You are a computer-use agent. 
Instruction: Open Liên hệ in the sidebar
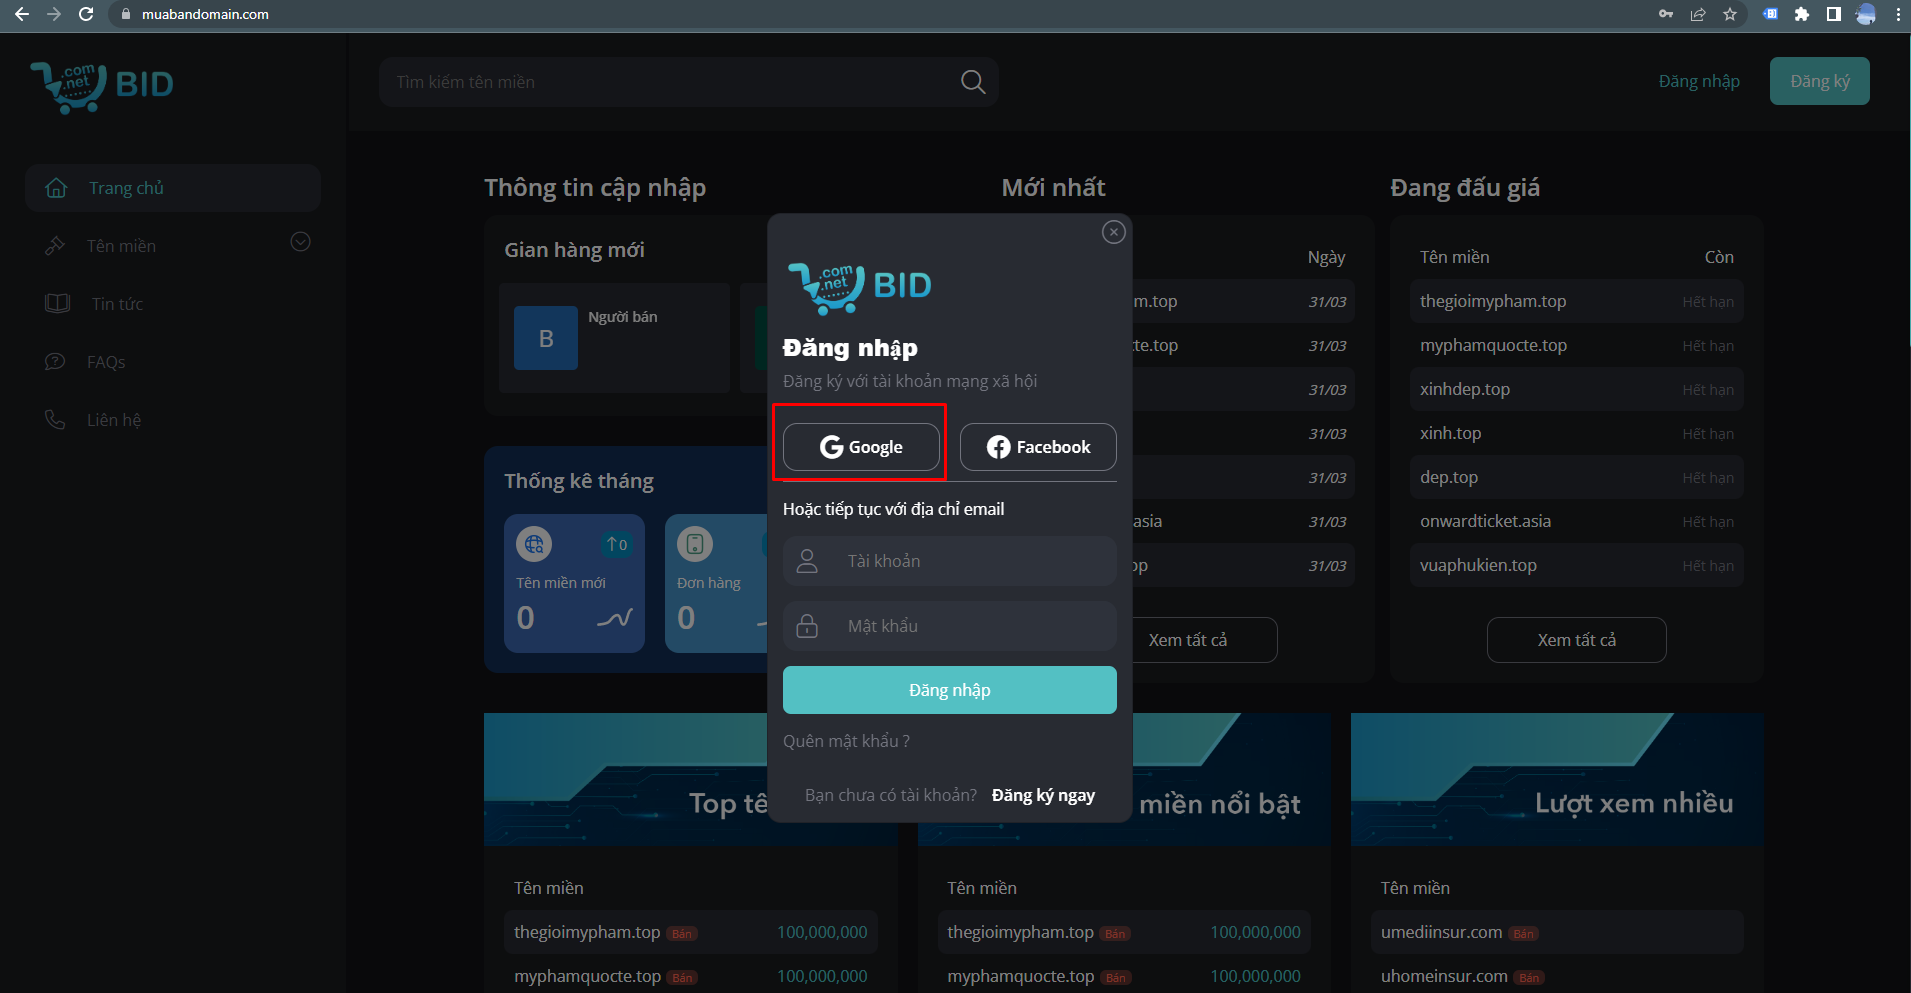point(113,420)
